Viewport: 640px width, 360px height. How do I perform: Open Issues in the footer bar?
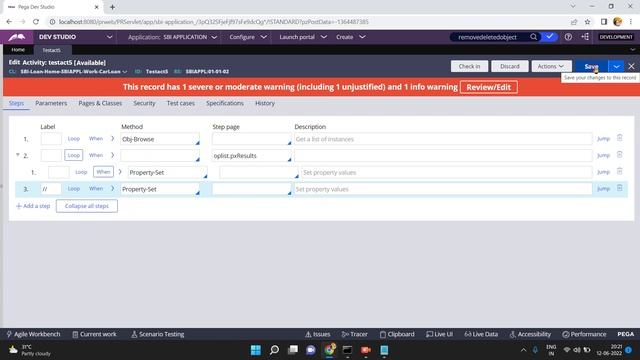tap(318, 334)
